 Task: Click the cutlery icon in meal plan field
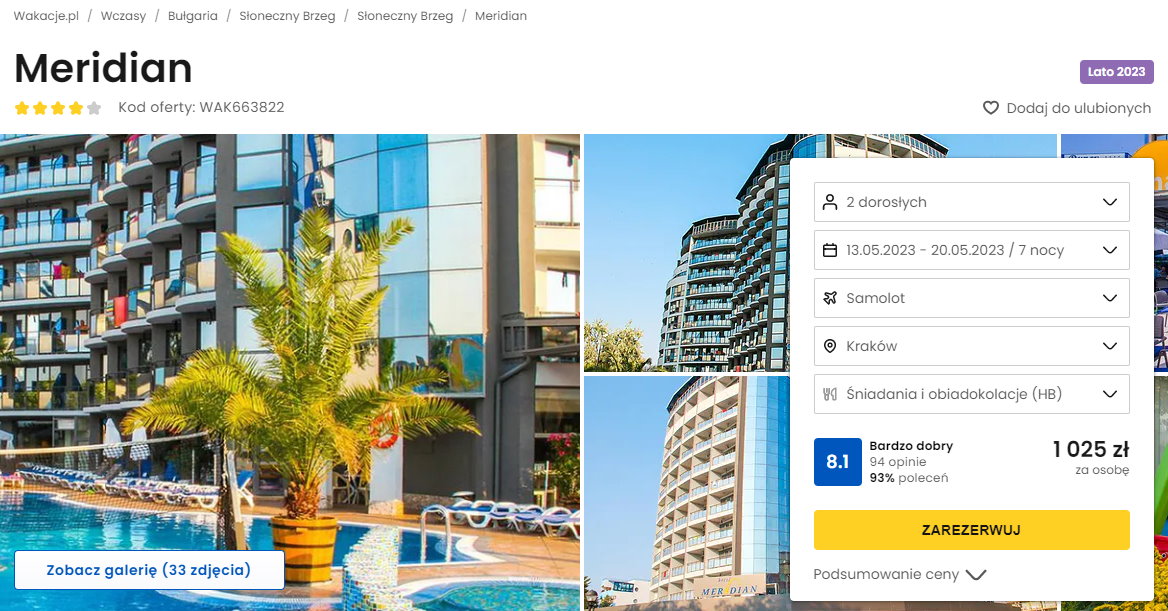830,394
